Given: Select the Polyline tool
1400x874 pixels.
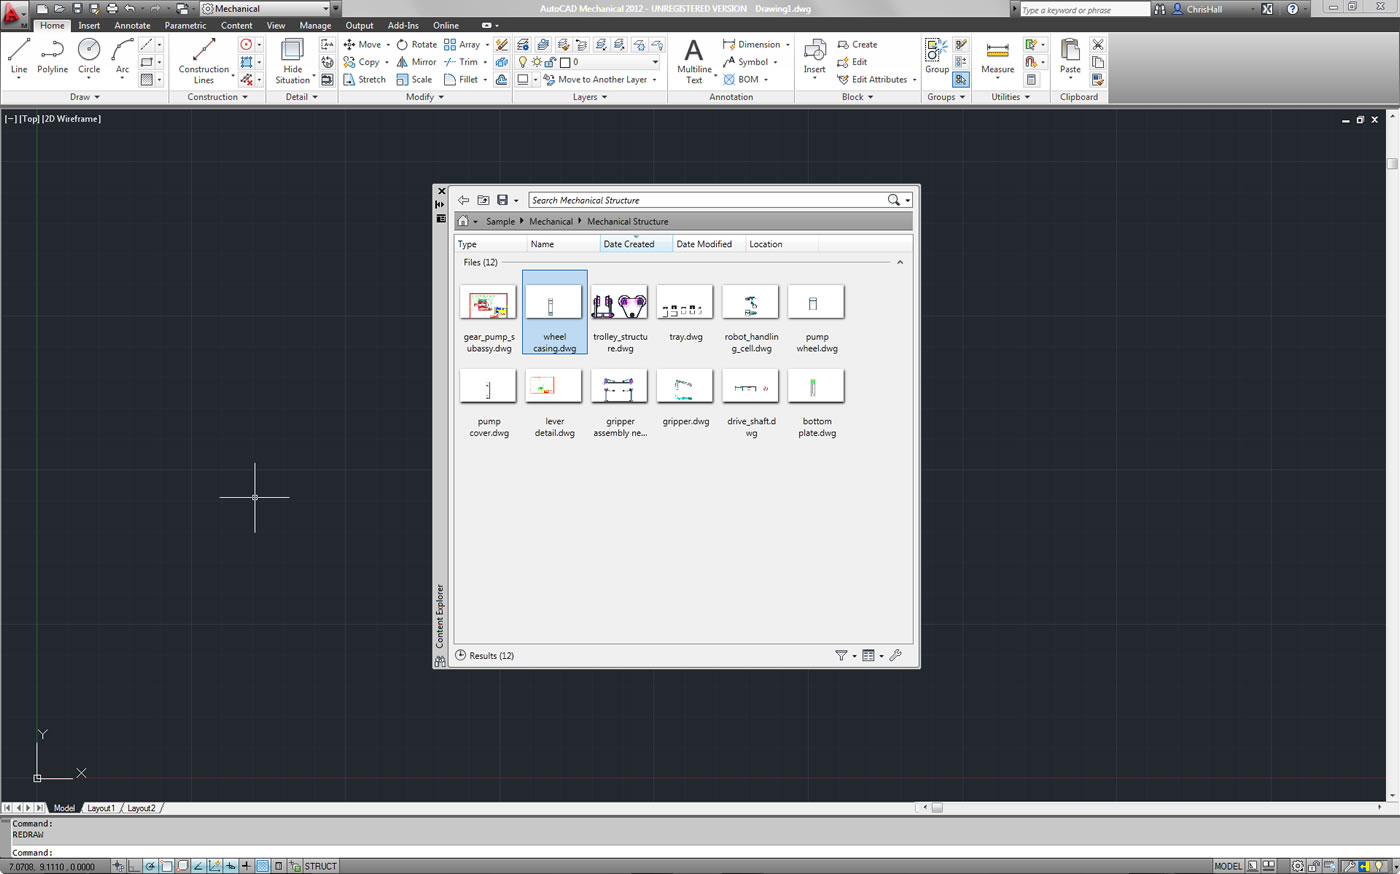Looking at the screenshot, I should [x=53, y=56].
